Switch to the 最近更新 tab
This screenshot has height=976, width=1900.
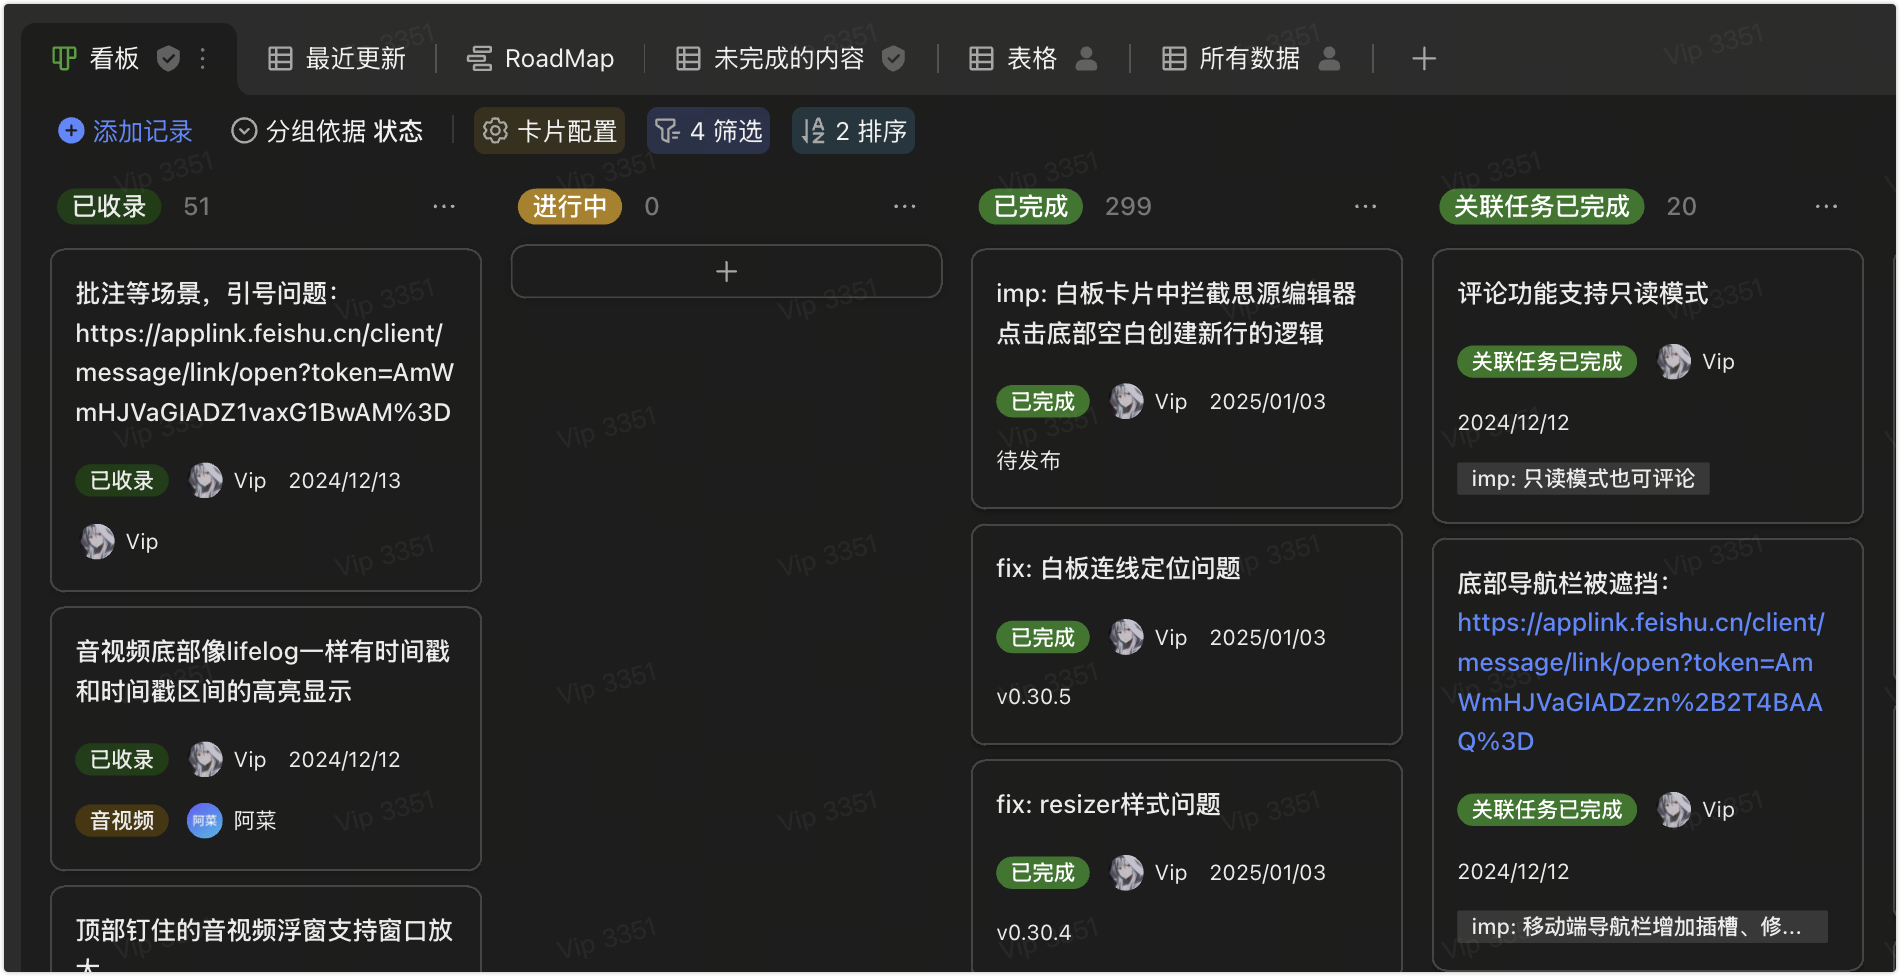coord(337,59)
